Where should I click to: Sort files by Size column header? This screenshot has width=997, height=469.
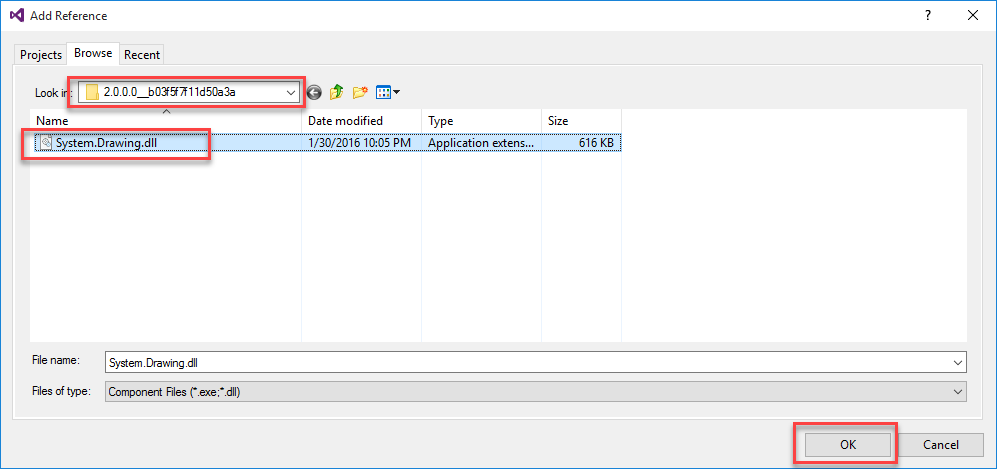click(581, 121)
